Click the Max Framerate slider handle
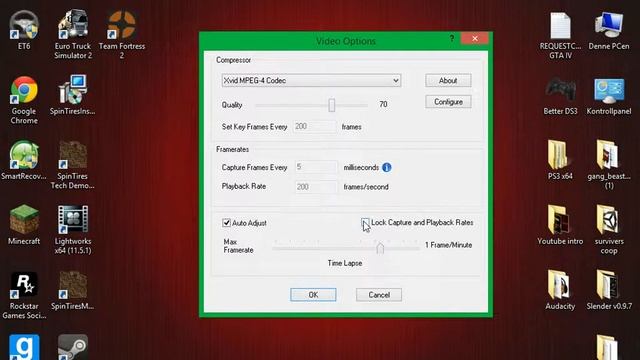Viewport: 640px width, 360px height. tap(380, 247)
